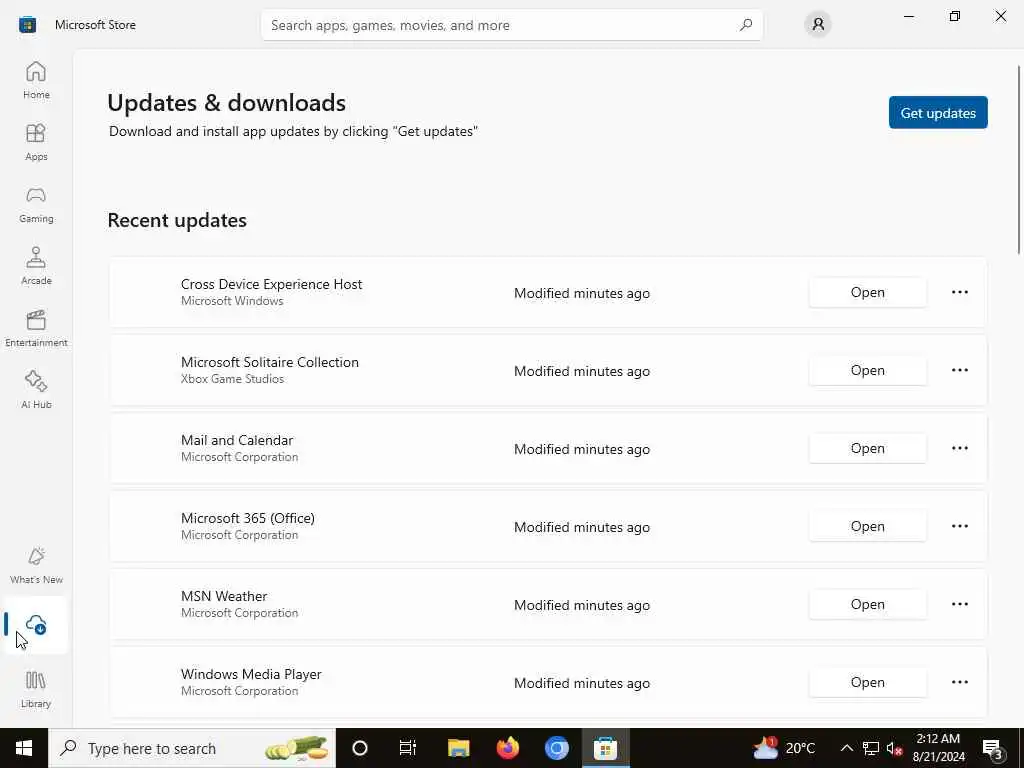Select the Microsoft 365 (Office) title

click(248, 518)
